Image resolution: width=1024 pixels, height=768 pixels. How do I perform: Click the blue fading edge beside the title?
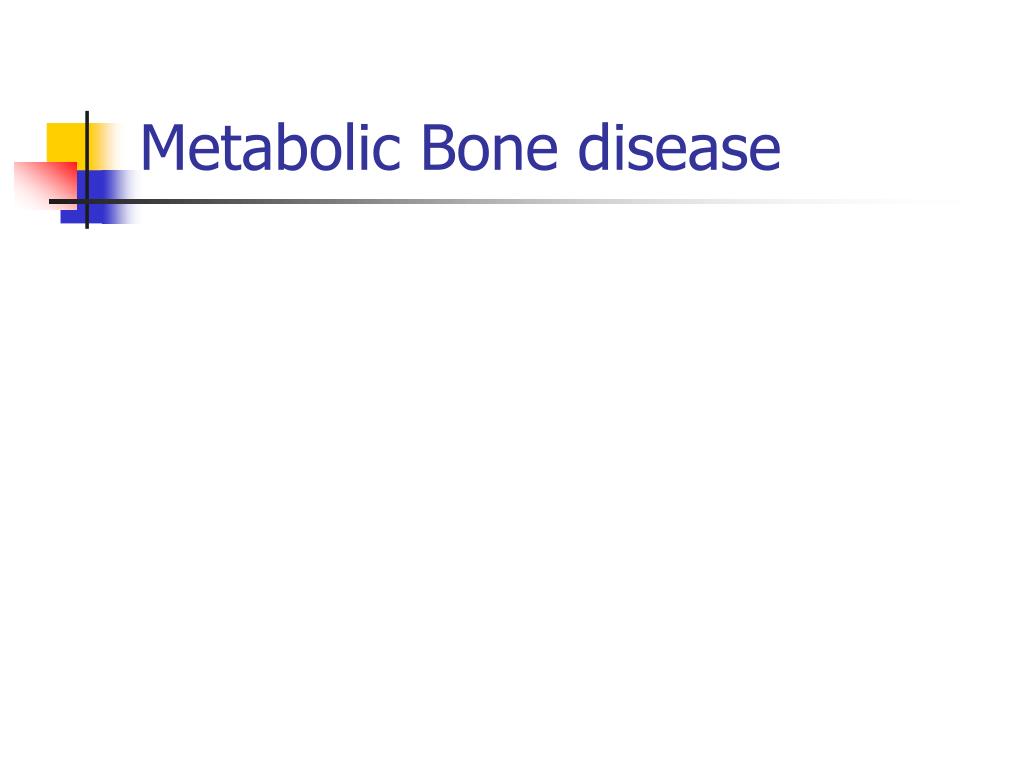pos(127,196)
